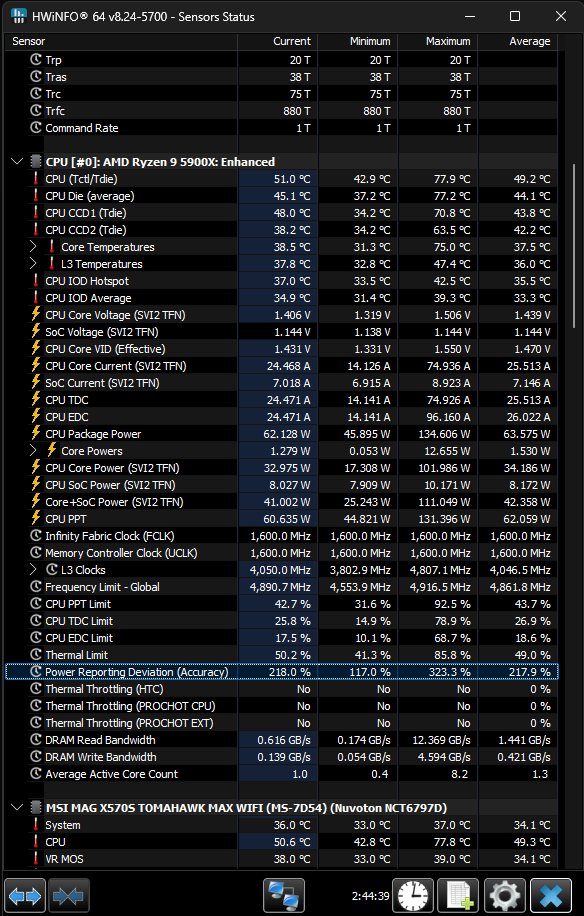Expand the Core Powers subgroup

point(33,450)
